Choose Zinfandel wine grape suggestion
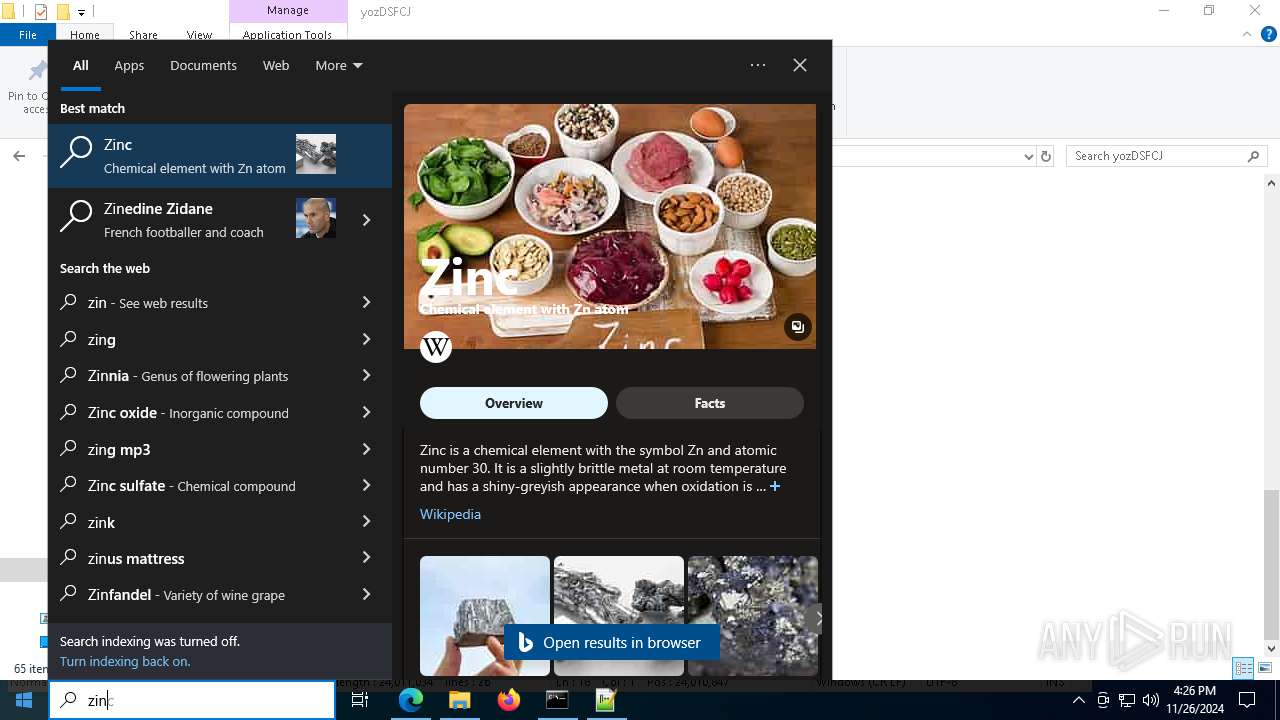 point(195,595)
